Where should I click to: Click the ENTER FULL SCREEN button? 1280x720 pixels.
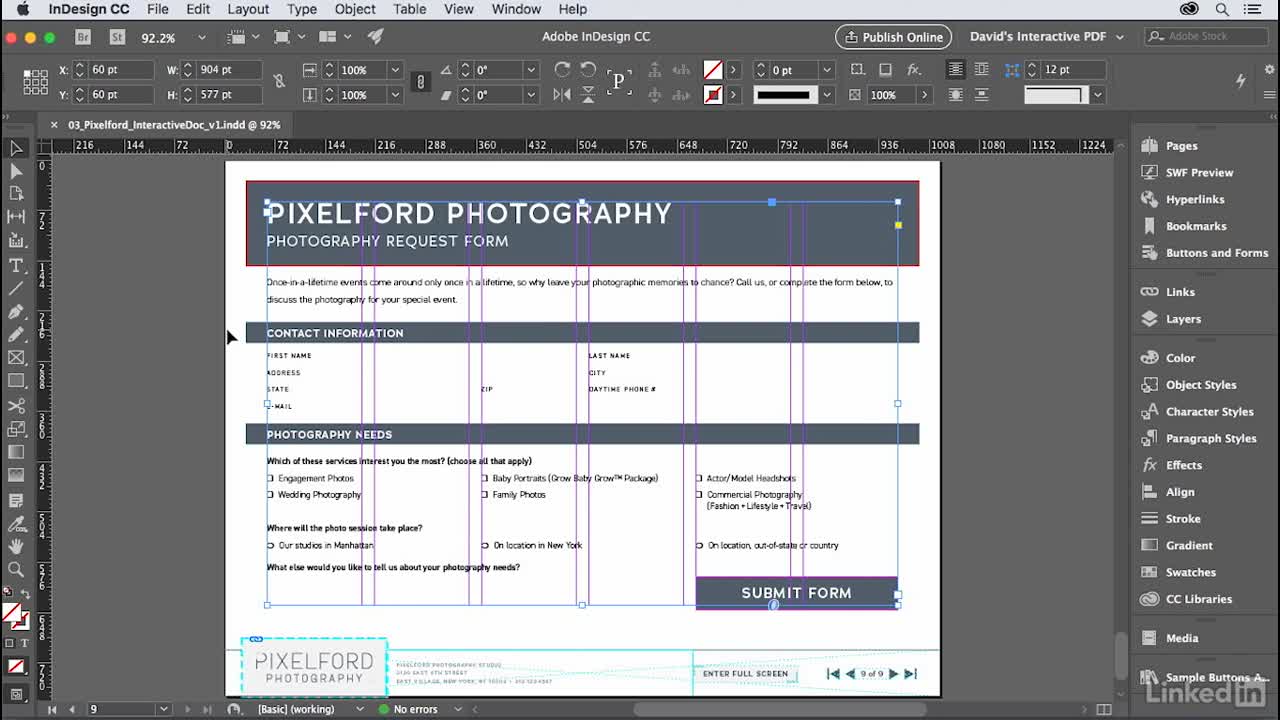745,673
